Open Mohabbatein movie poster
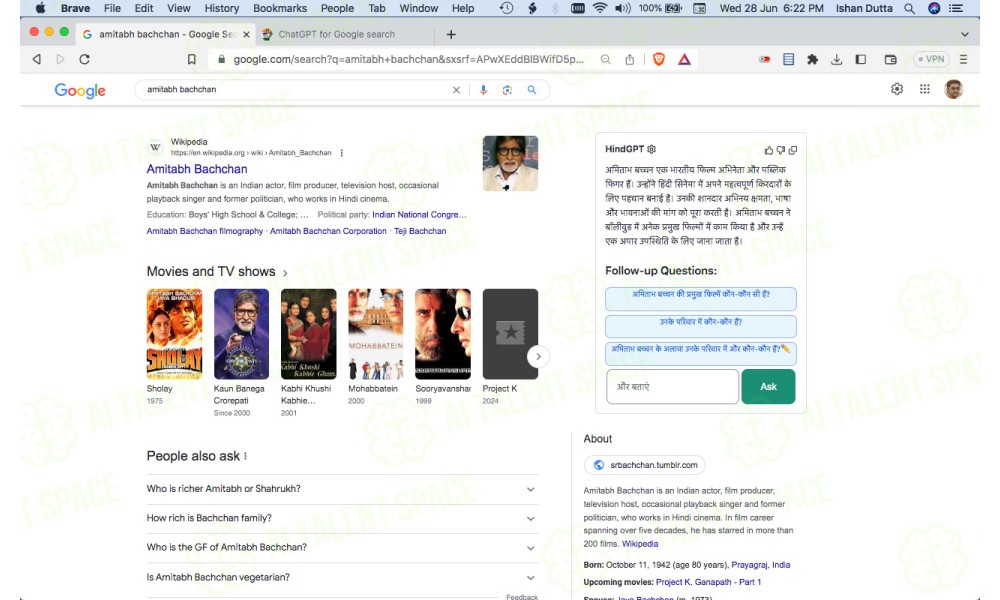Screen dimensions: 1000x600 pos(376,334)
